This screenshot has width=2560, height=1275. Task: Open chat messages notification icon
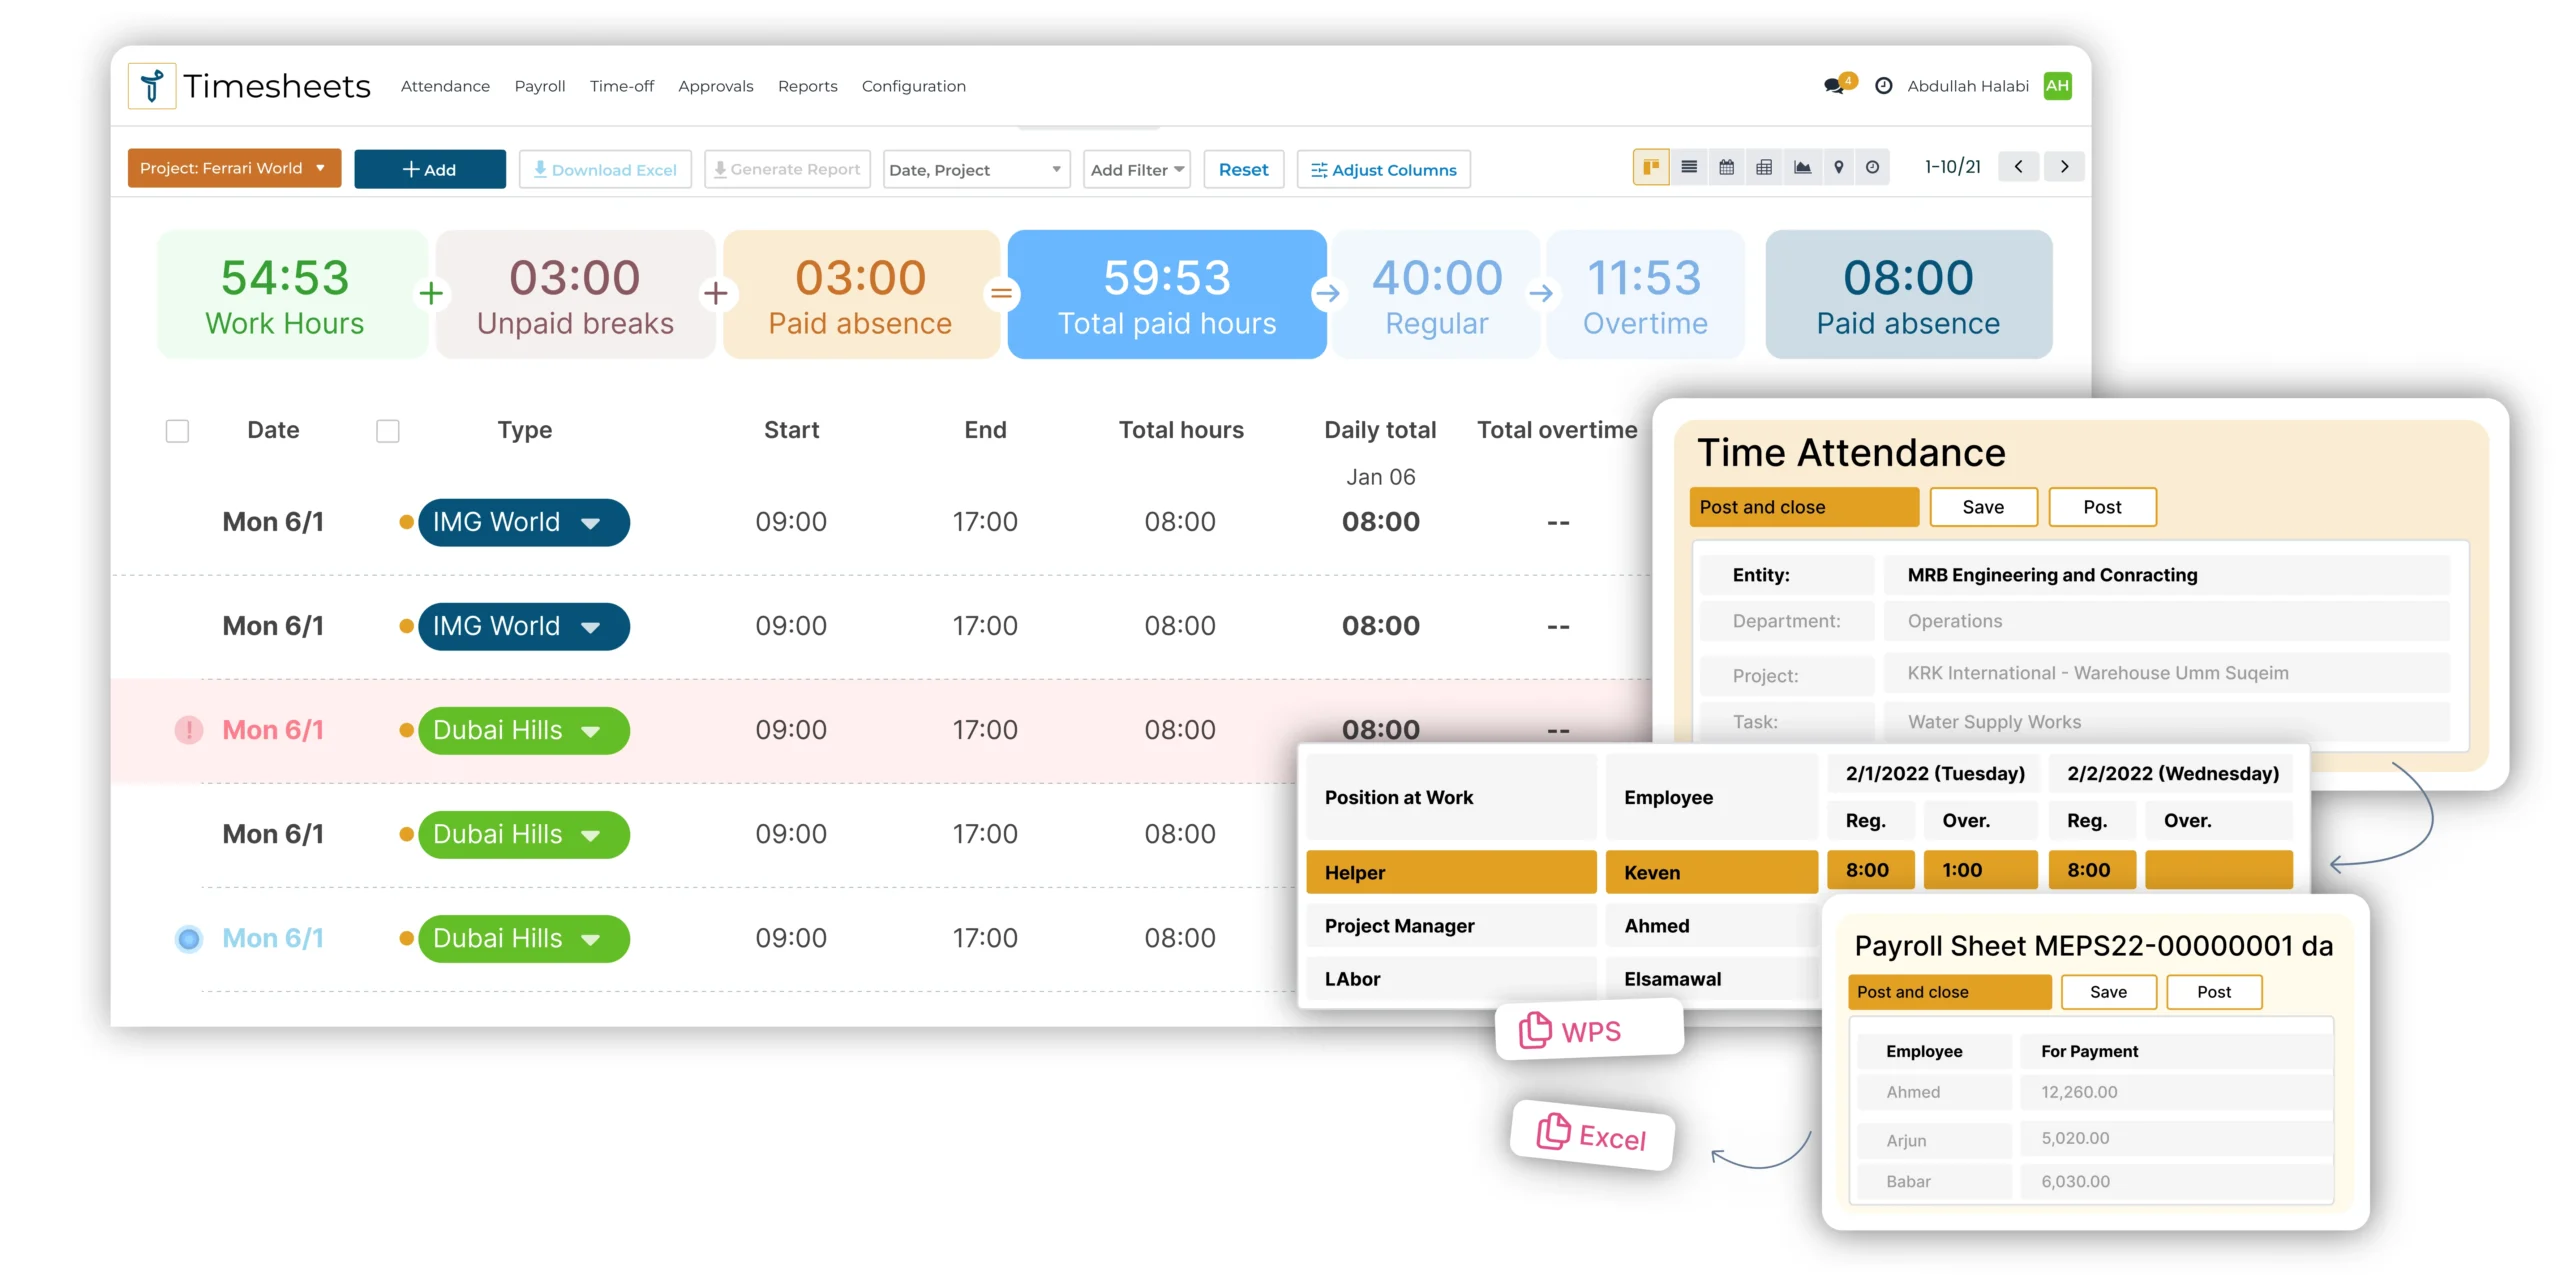1834,86
